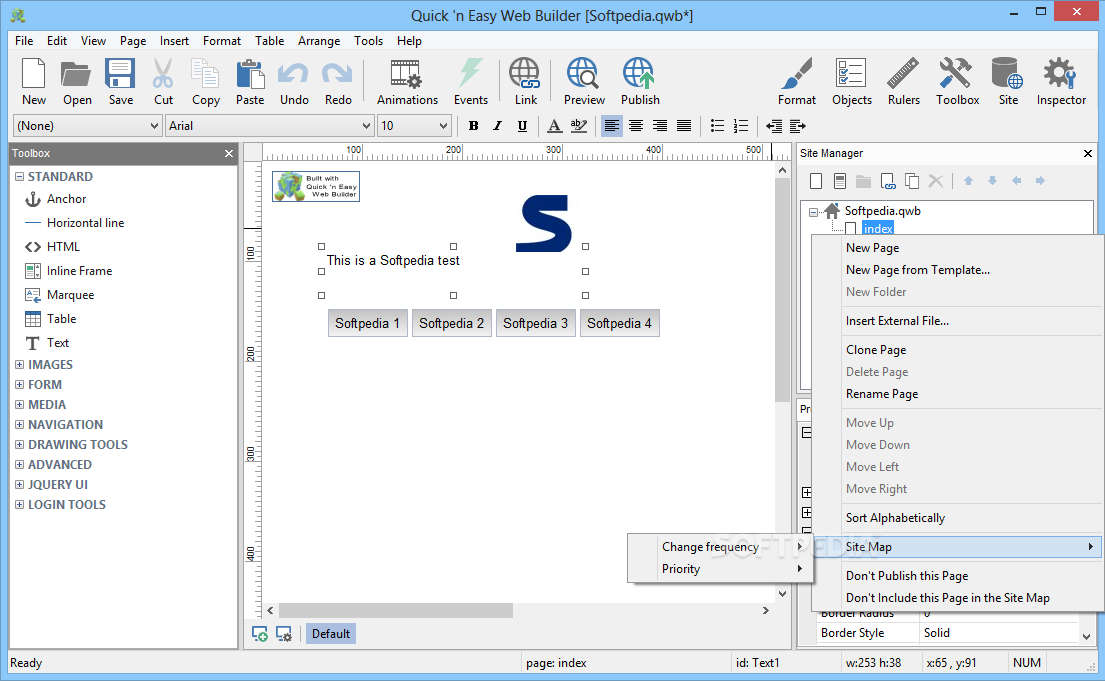Toggle bold formatting

474,126
